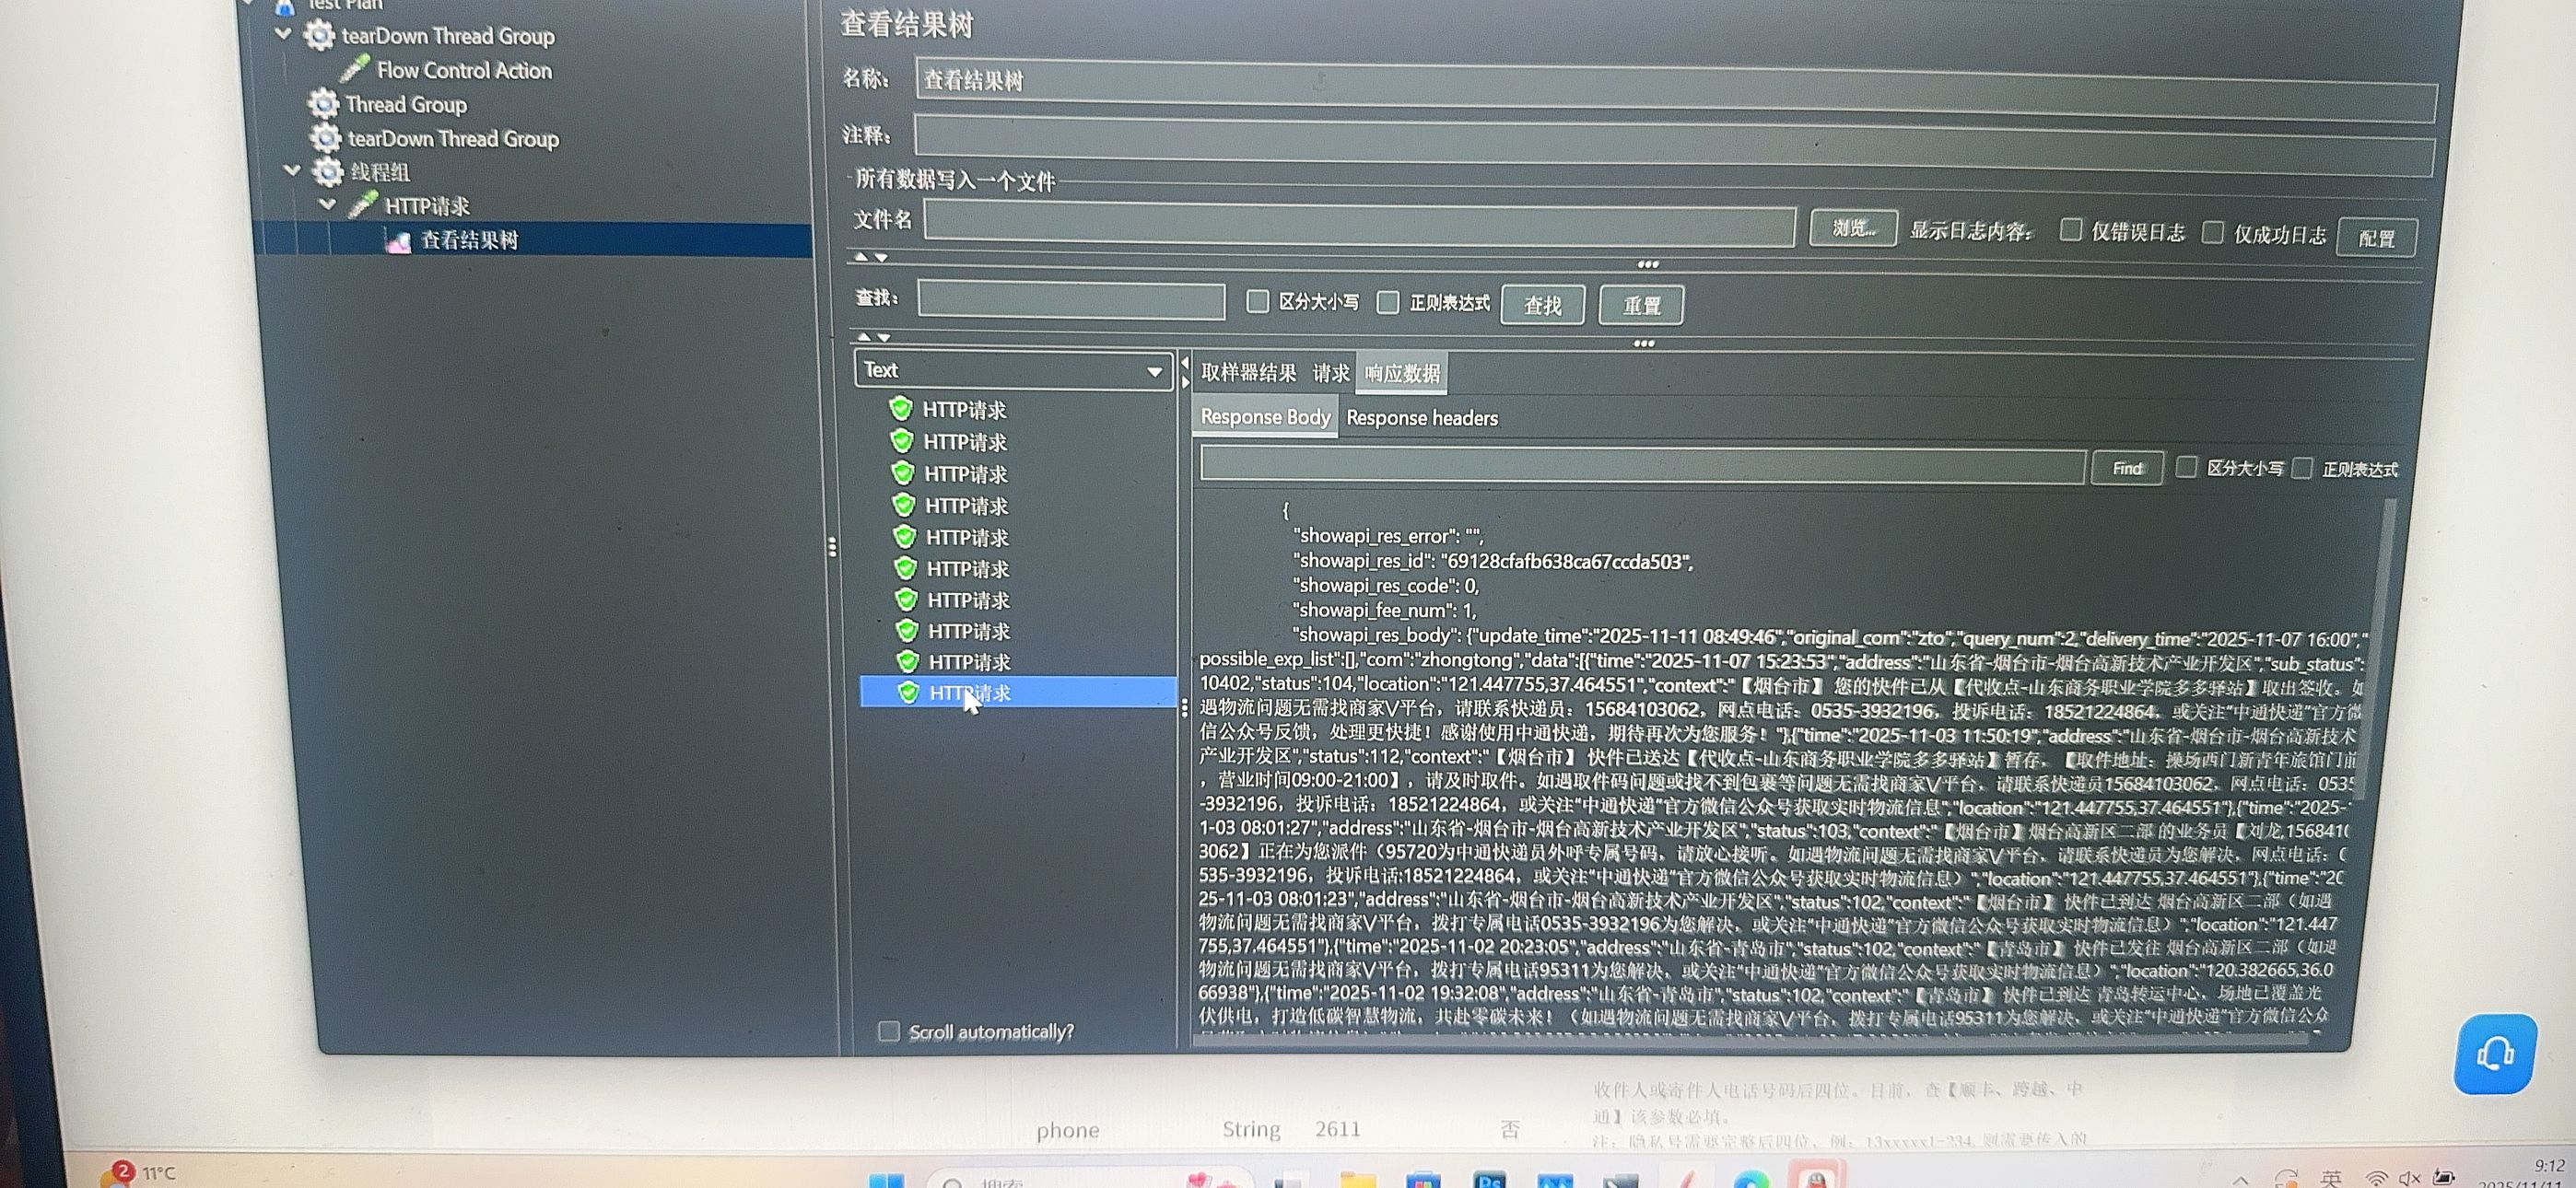Click the 查看结果树 listener icon

[x=398, y=241]
